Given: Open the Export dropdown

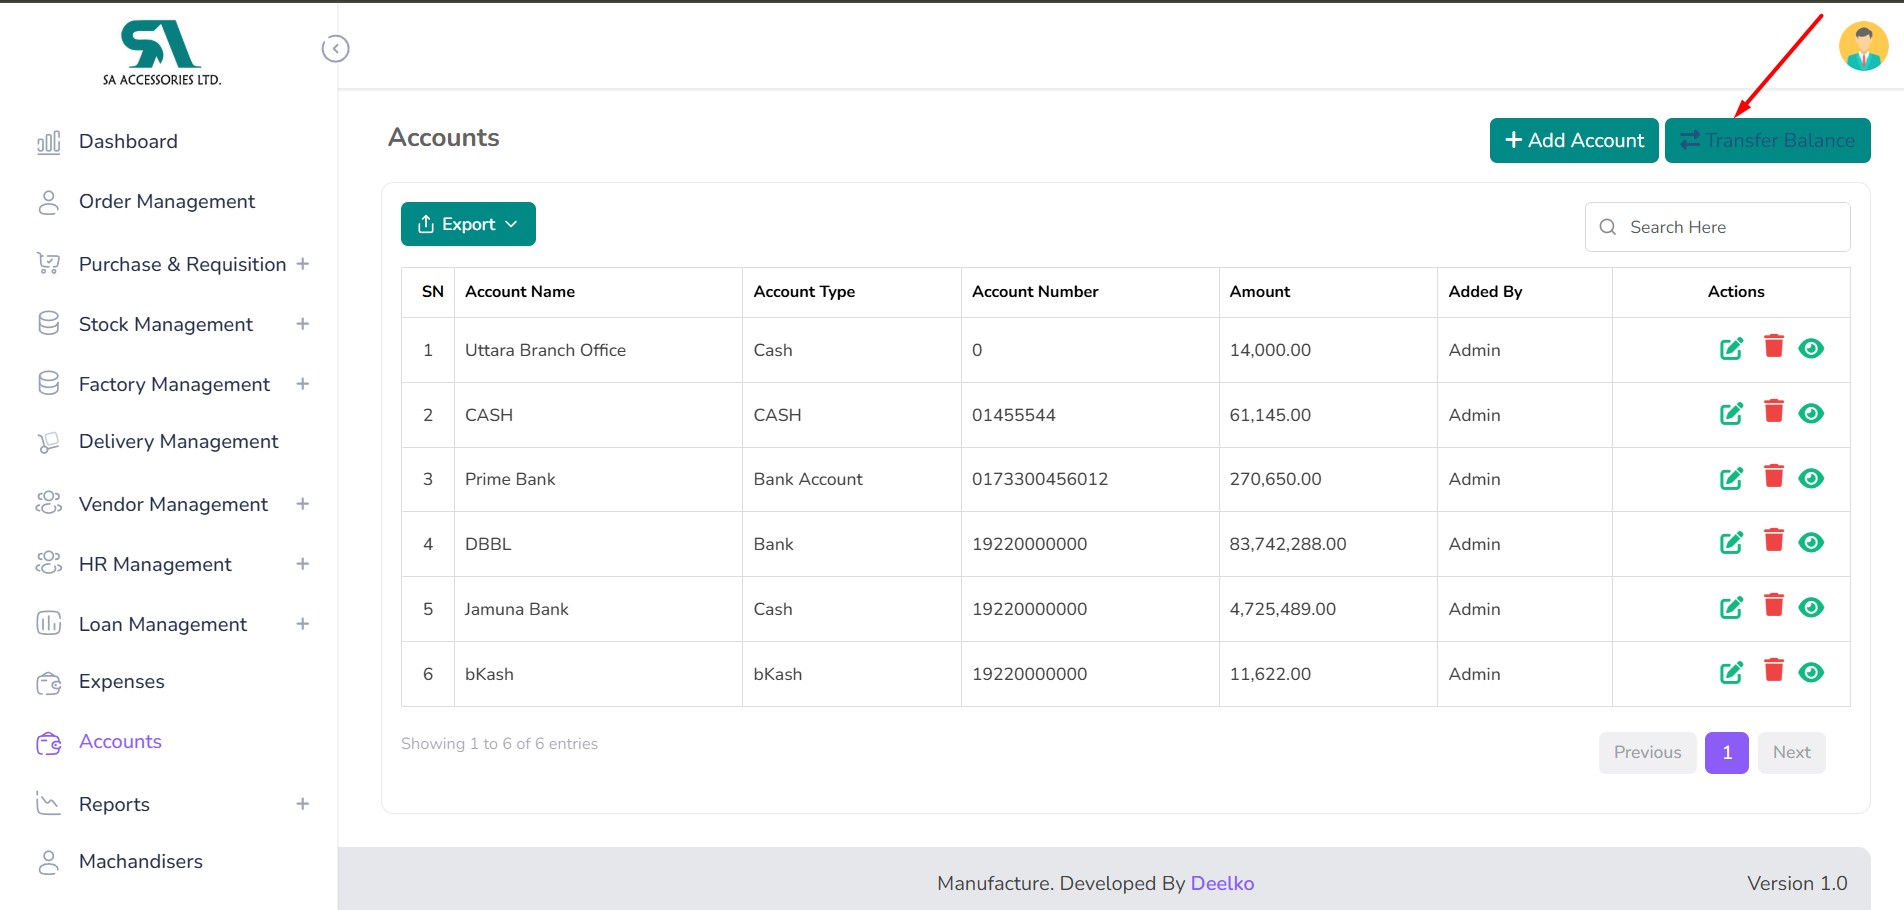Looking at the screenshot, I should (x=468, y=224).
